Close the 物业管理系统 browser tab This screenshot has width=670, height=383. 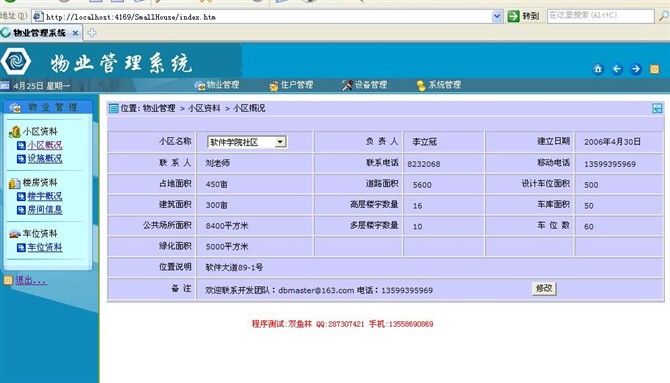75,33
